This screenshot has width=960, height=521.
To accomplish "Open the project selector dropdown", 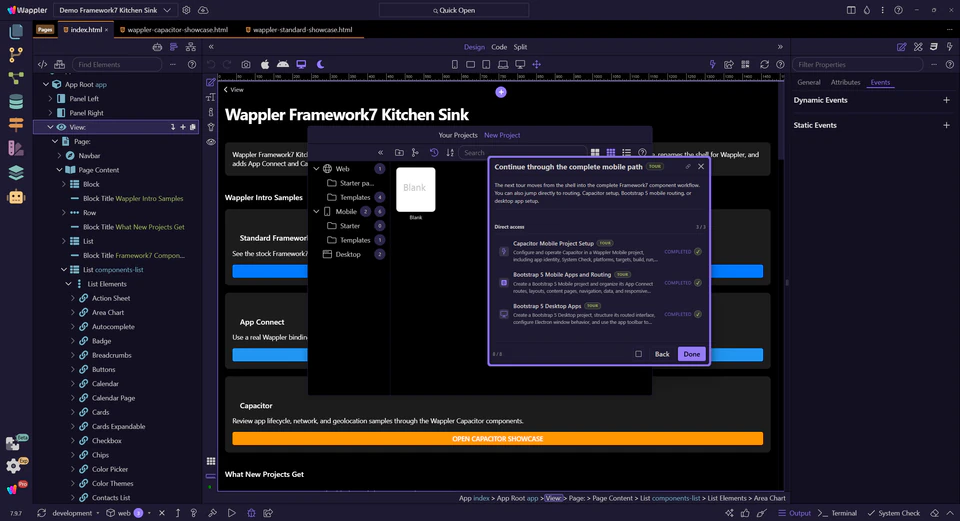I will [115, 10].
